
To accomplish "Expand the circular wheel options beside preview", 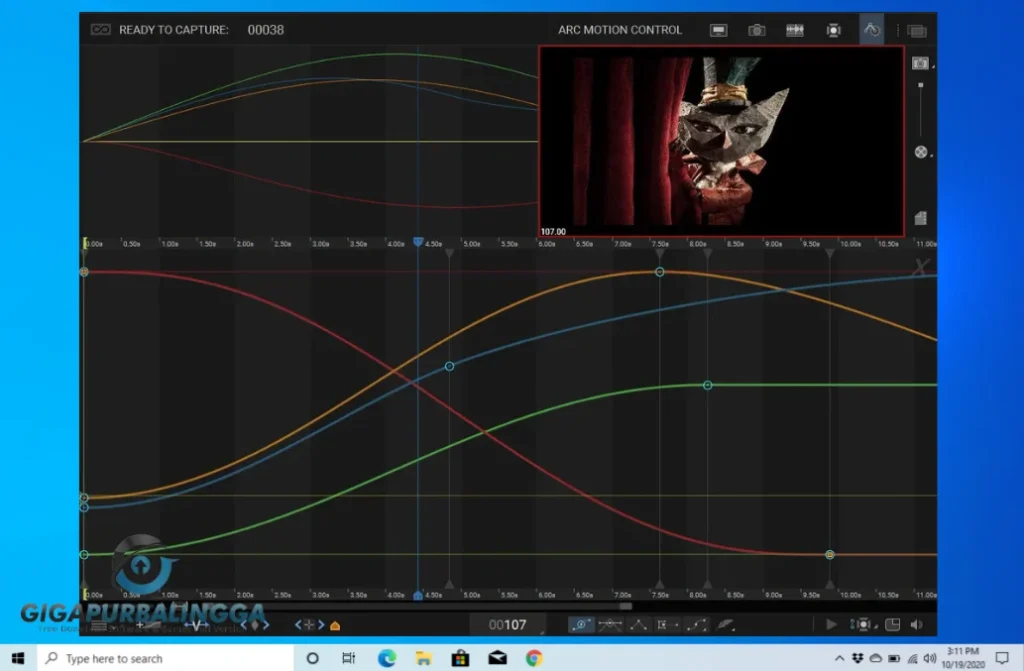I will click(x=921, y=153).
